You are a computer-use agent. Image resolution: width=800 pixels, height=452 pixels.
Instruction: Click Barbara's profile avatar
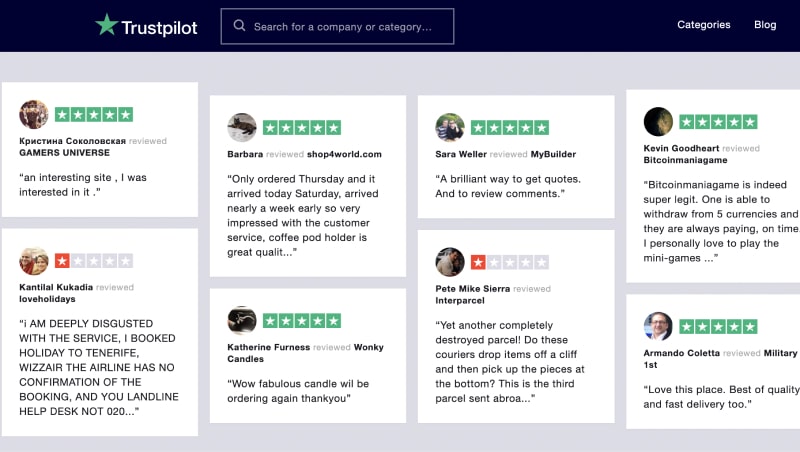[242, 127]
